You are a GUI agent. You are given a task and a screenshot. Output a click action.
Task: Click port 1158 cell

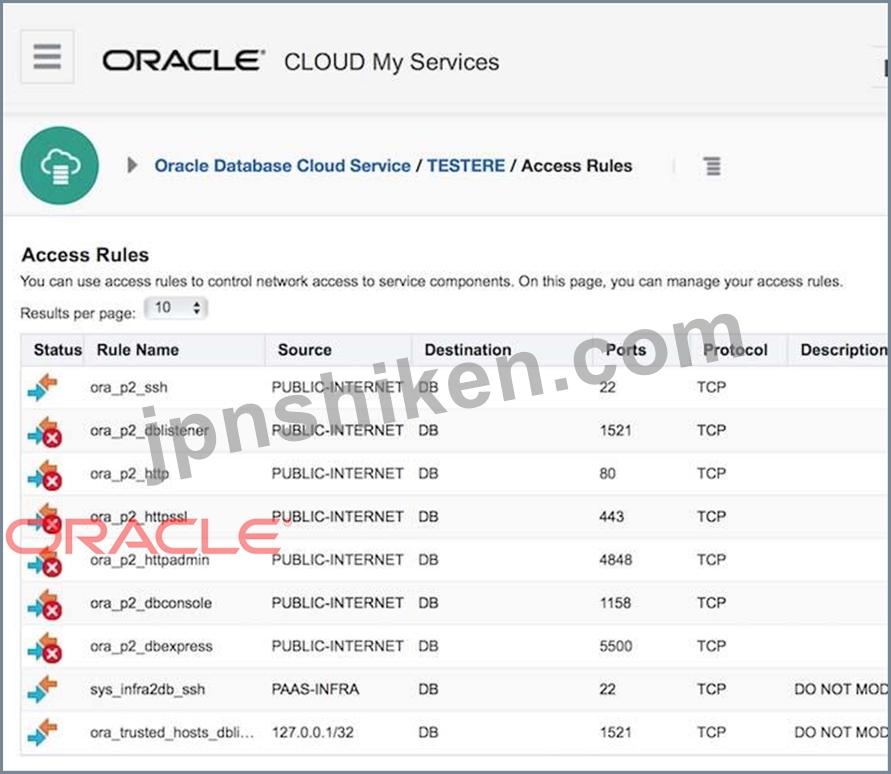615,603
